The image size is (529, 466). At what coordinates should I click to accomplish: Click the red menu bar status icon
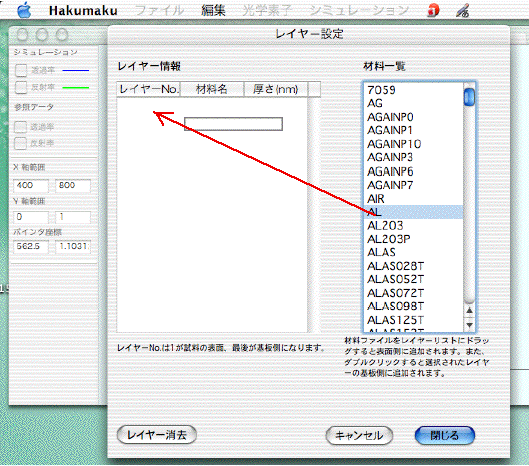tap(434, 10)
